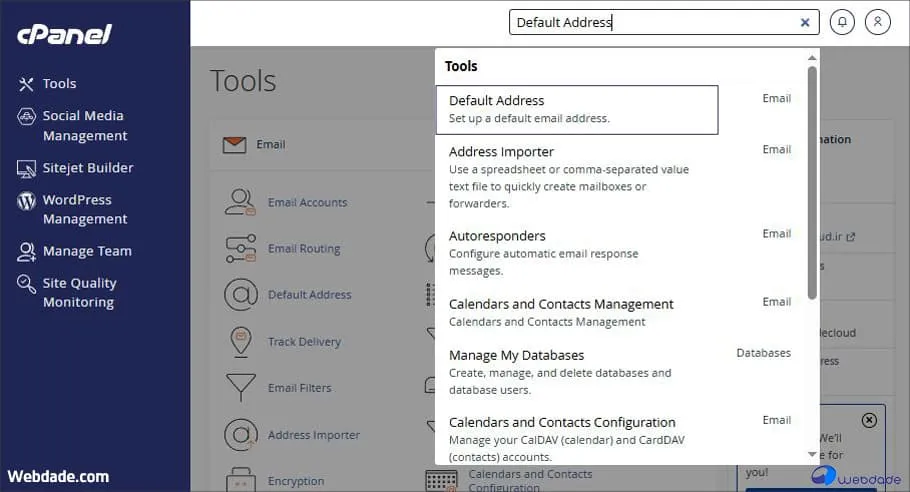The height and width of the screenshot is (492, 910).
Task: Select Default Address search result
Action: [x=577, y=110]
